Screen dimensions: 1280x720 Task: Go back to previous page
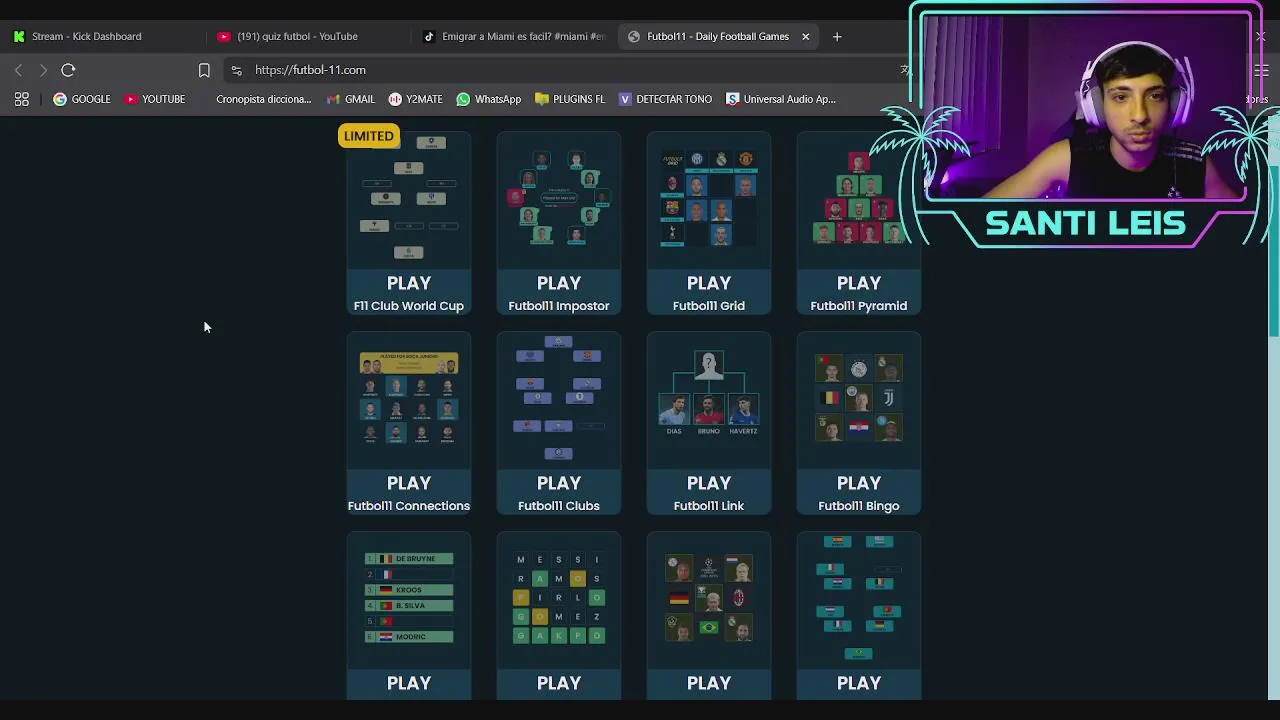tap(18, 70)
